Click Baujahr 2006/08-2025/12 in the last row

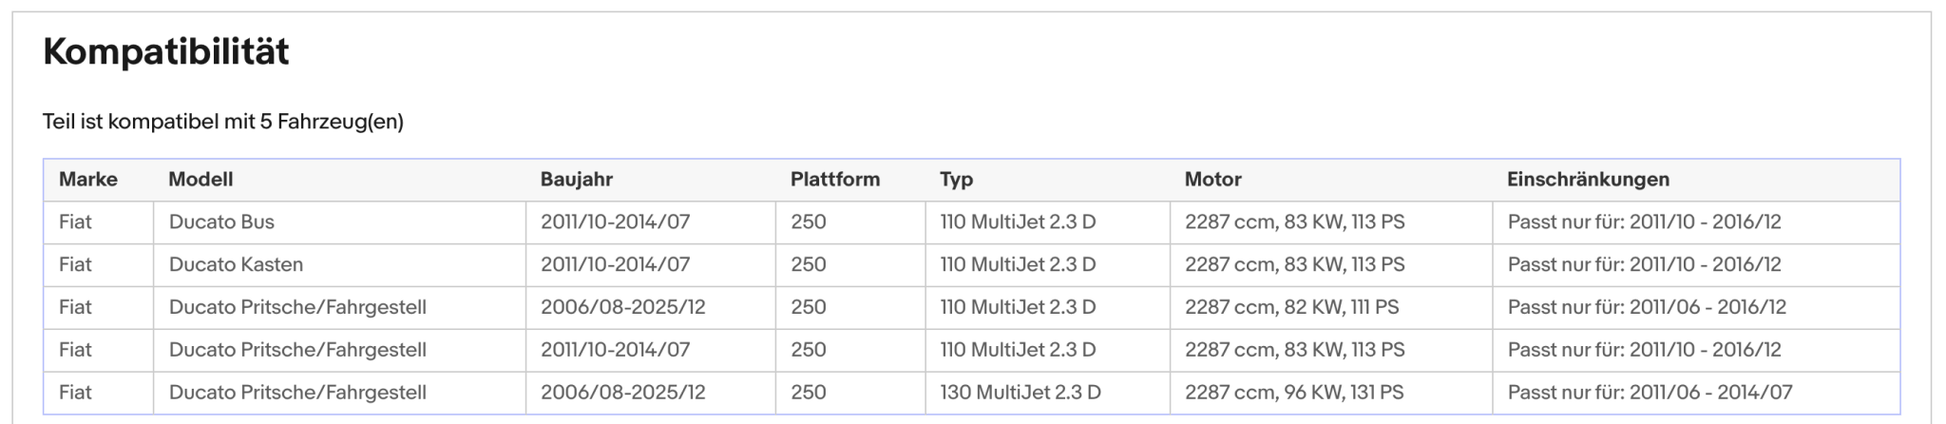(x=651, y=393)
